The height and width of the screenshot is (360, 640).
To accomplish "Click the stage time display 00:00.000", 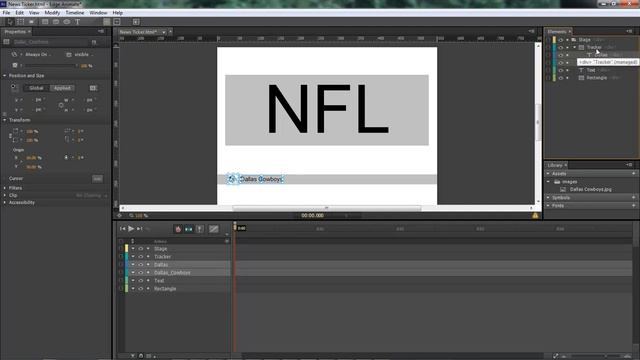I will pyautogui.click(x=313, y=216).
